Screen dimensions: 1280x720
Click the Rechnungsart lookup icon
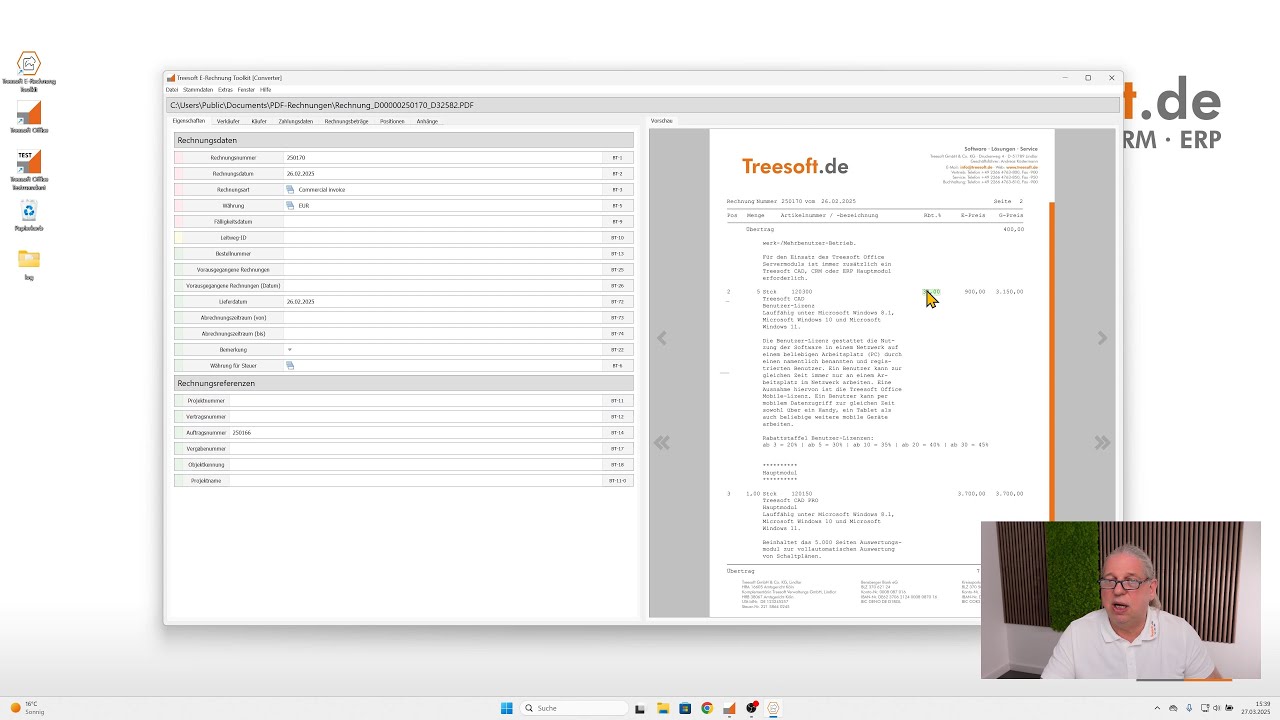click(x=290, y=189)
